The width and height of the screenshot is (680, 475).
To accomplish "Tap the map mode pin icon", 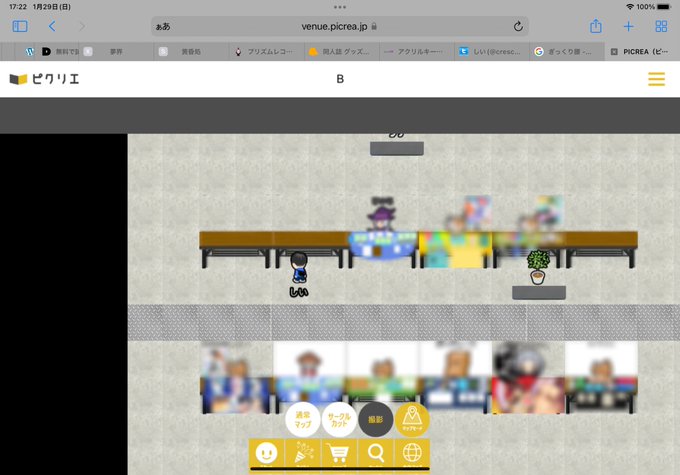I will (x=412, y=419).
